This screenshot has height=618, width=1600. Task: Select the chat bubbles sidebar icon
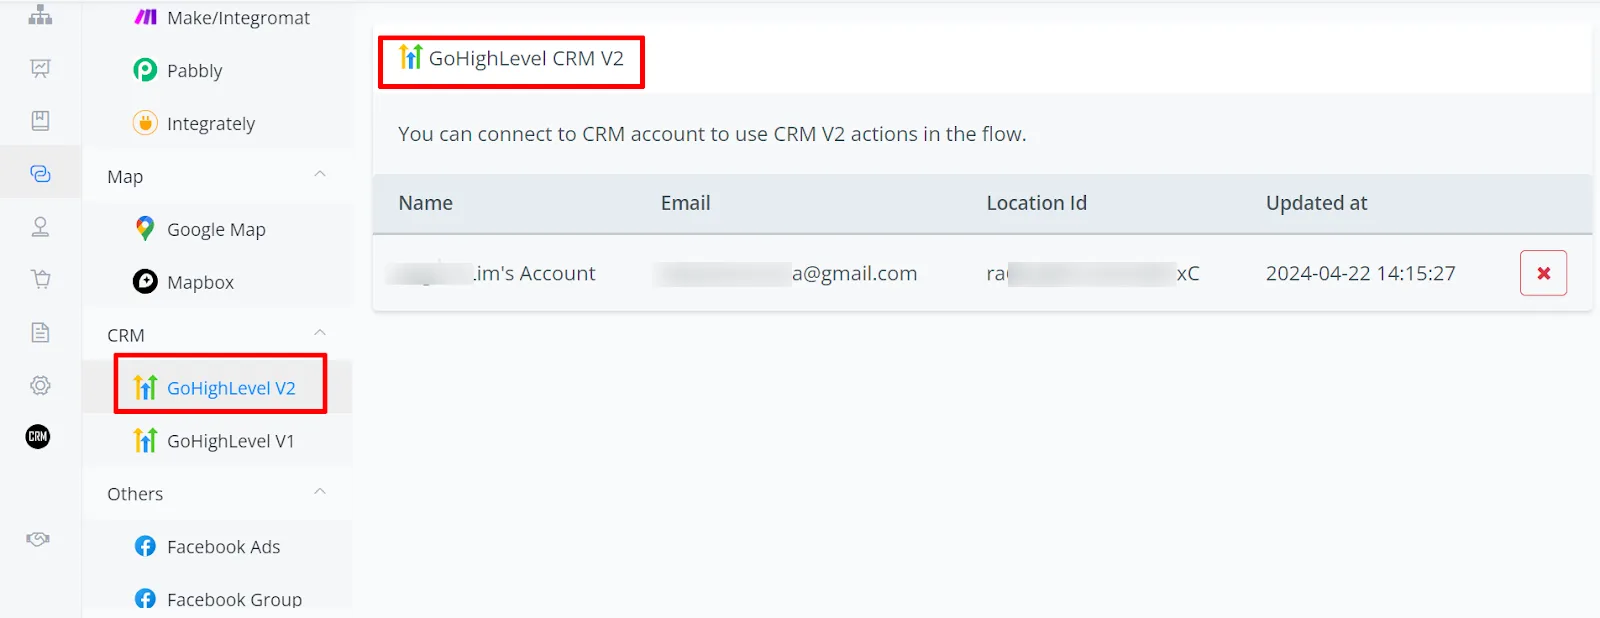tap(40, 174)
